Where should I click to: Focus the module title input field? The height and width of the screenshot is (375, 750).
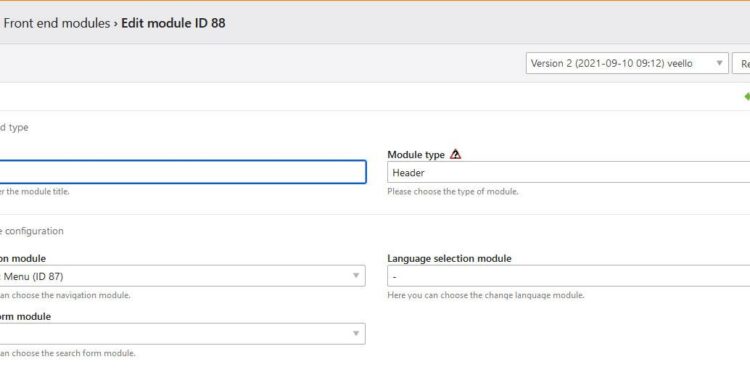click(x=183, y=172)
